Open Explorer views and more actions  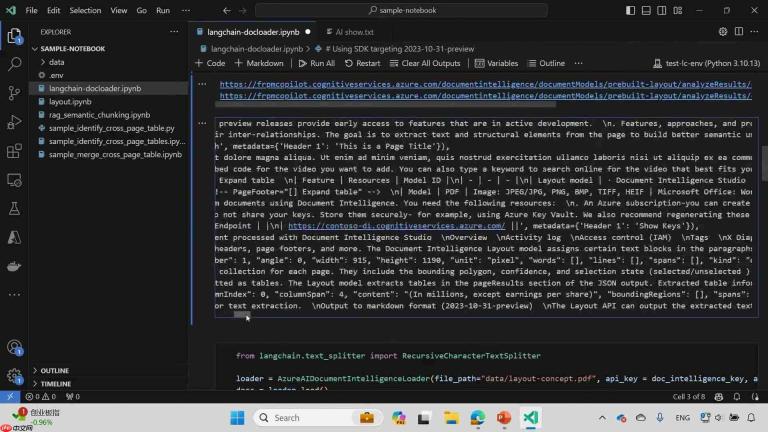pyautogui.click(x=174, y=32)
